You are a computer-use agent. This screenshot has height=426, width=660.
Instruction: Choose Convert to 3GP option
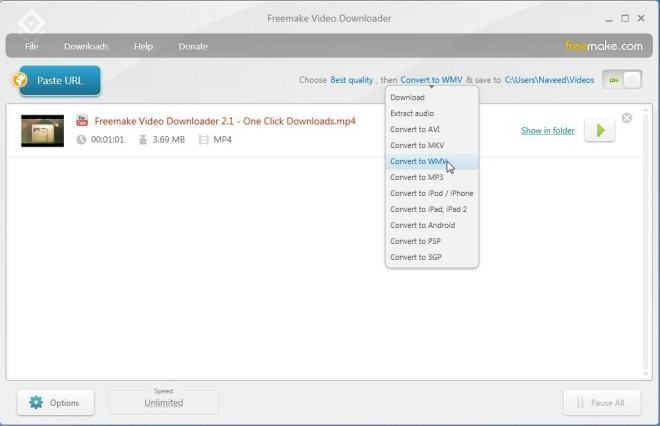pyautogui.click(x=432, y=257)
